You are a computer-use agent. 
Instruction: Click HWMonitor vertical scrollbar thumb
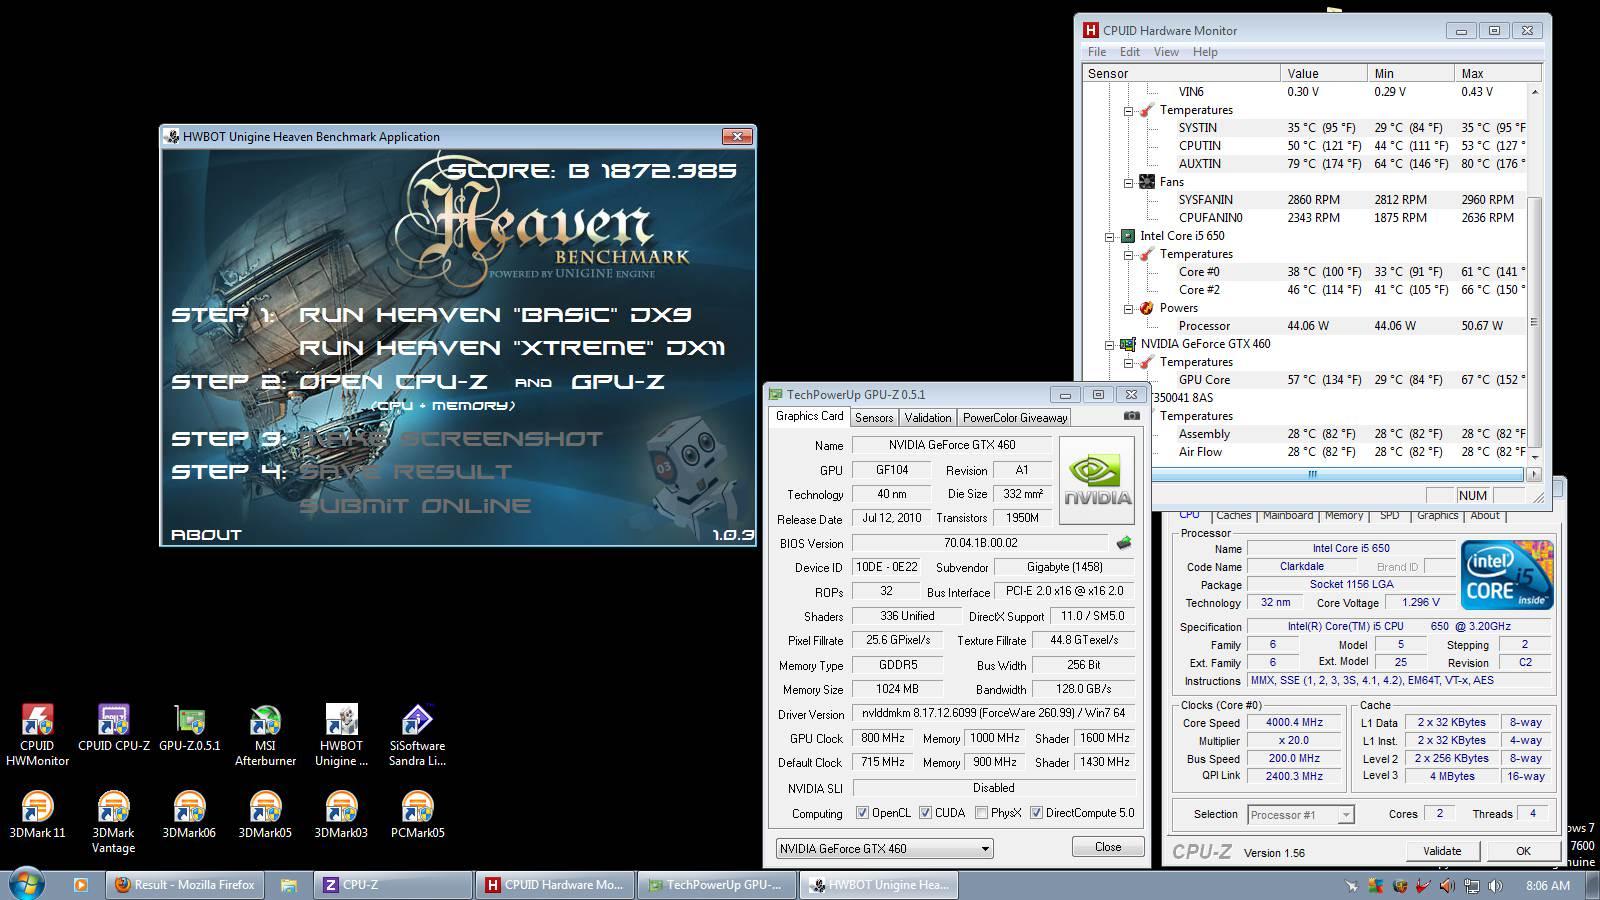click(x=1535, y=320)
